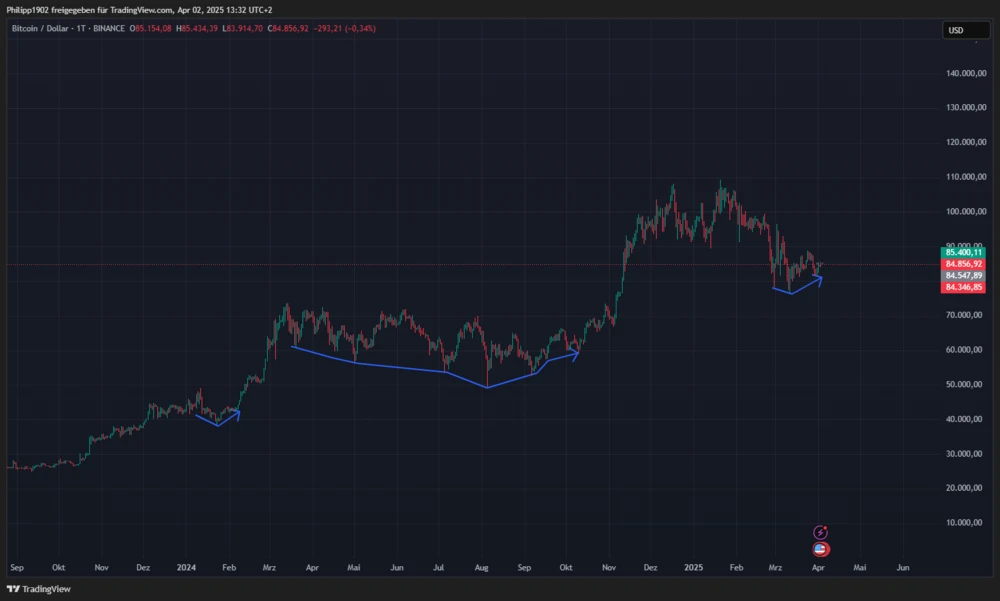Click the open value O 85.154,08

coord(150,29)
